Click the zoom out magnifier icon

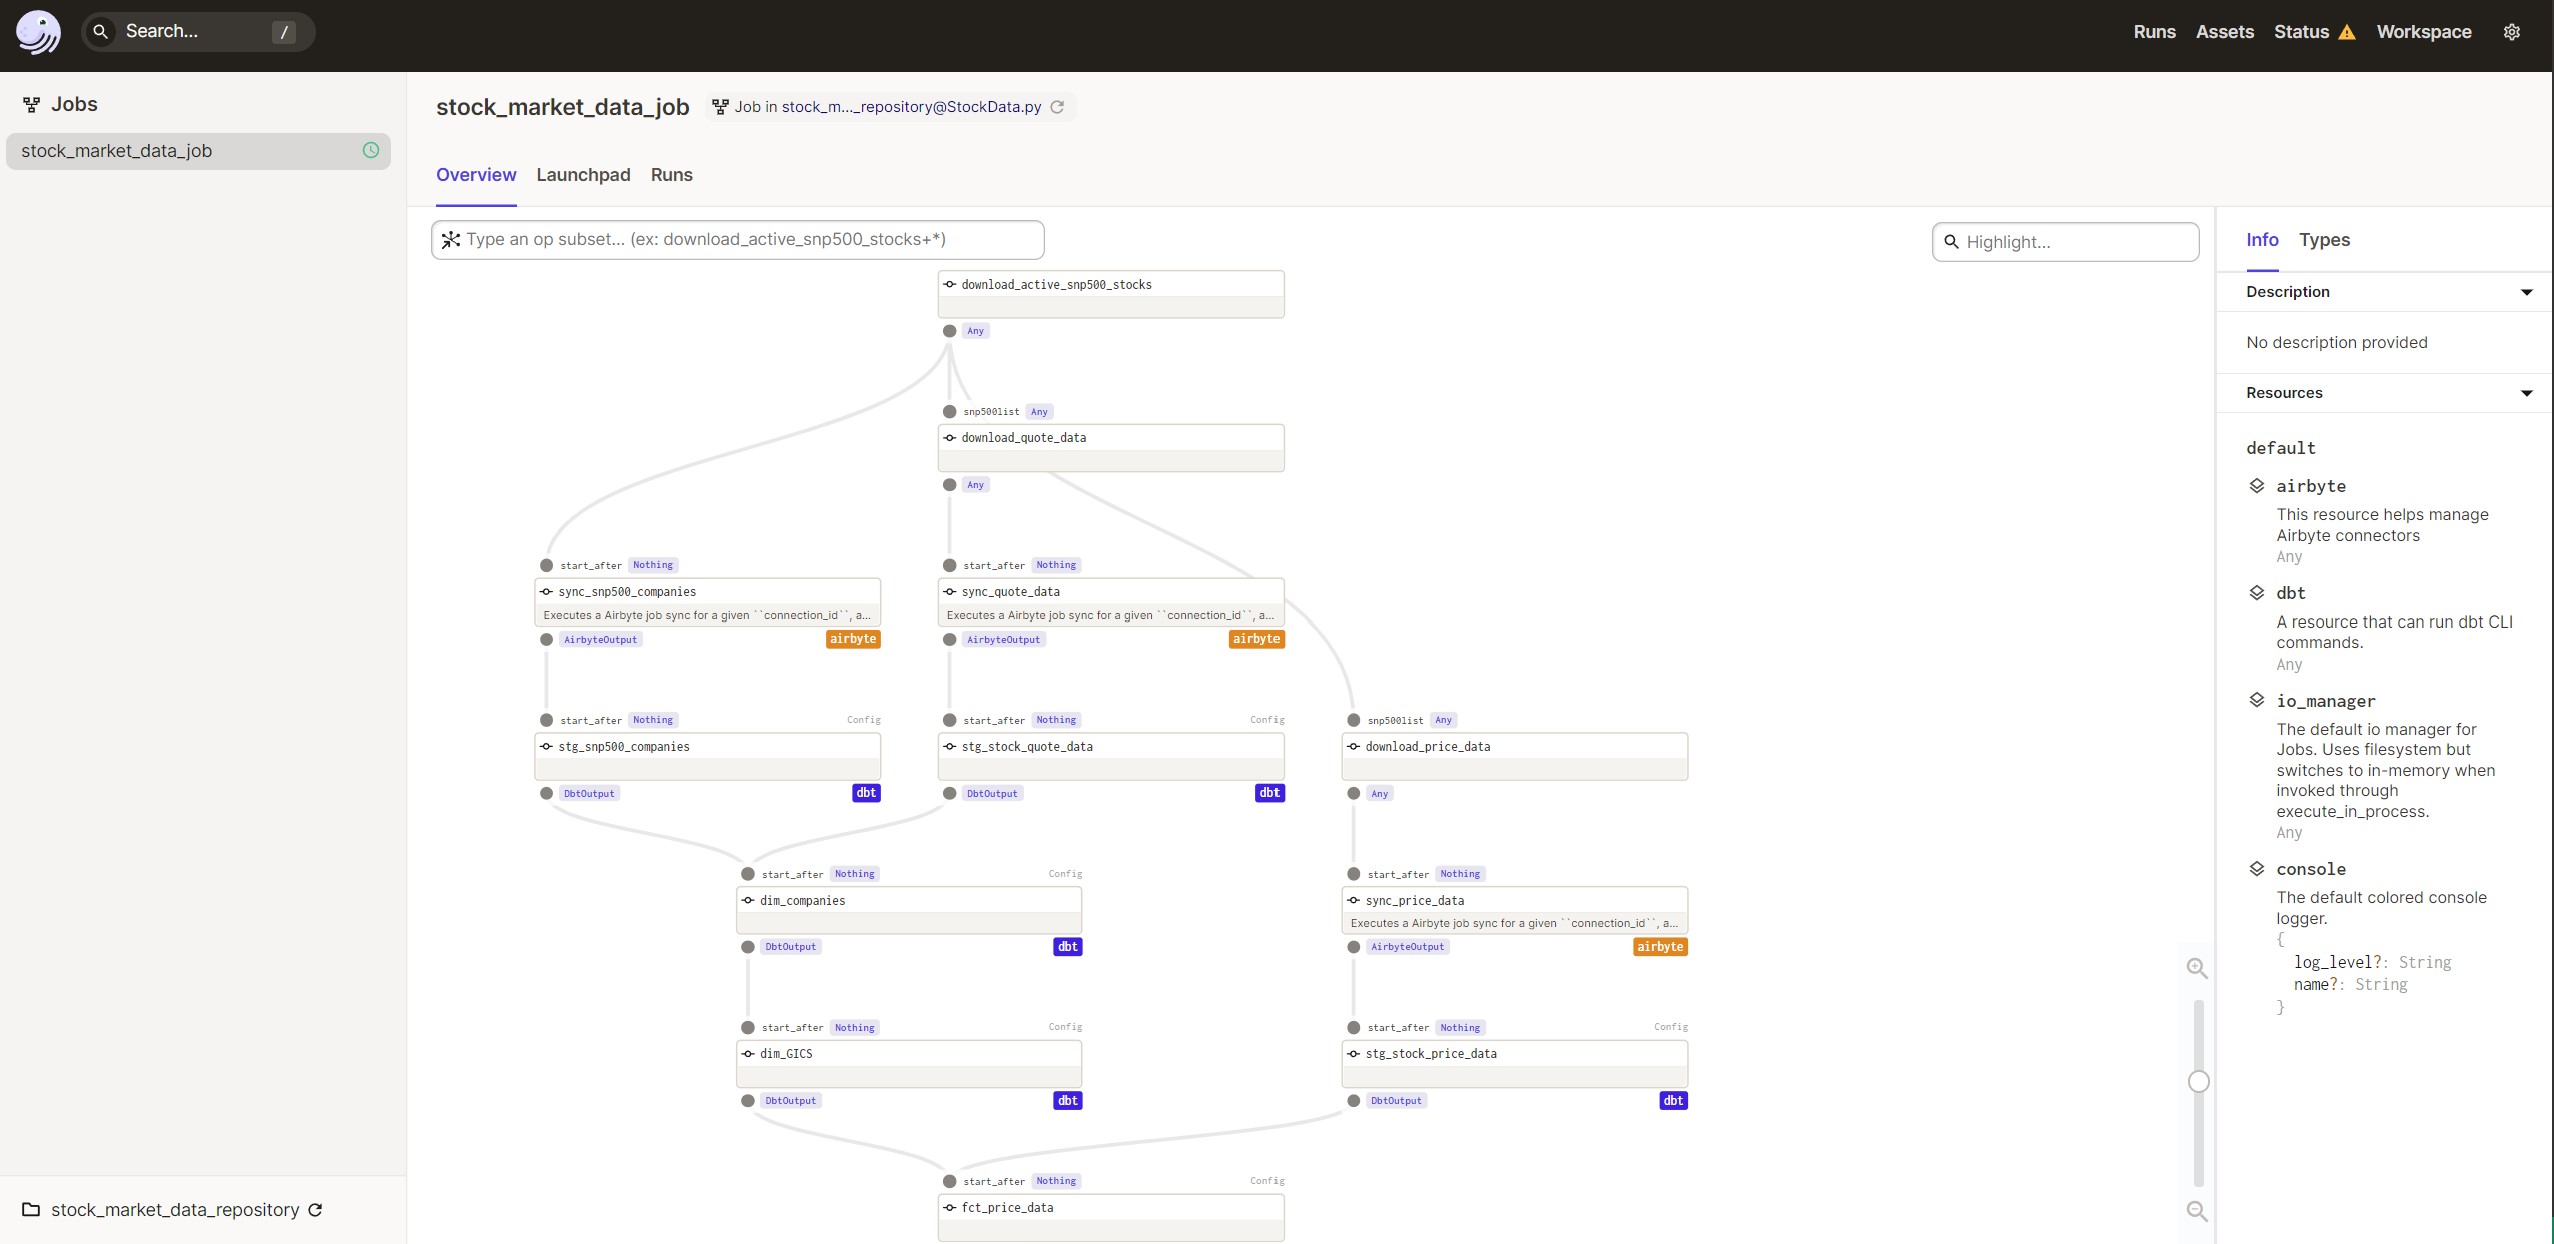[2196, 1211]
